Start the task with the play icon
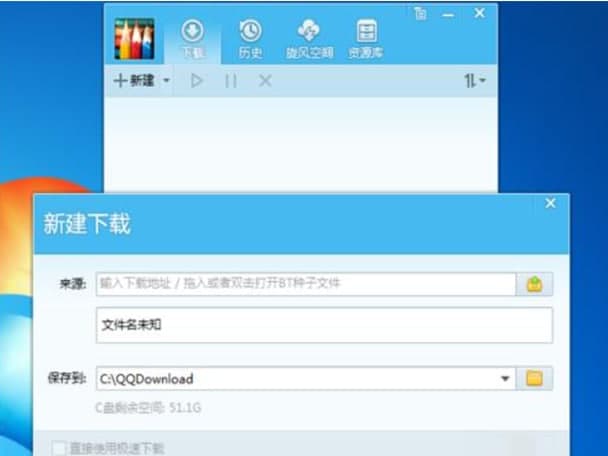608x456 pixels. 197,81
